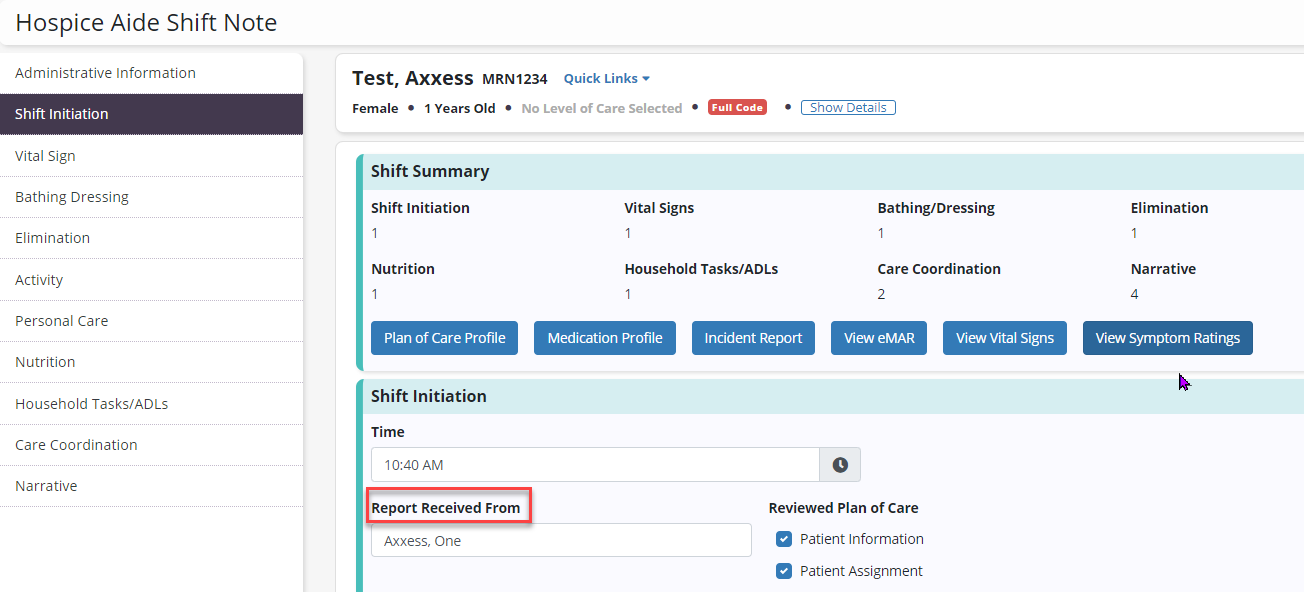The height and width of the screenshot is (592, 1304).
Task: Click the Report Received From text field
Action: coord(560,541)
